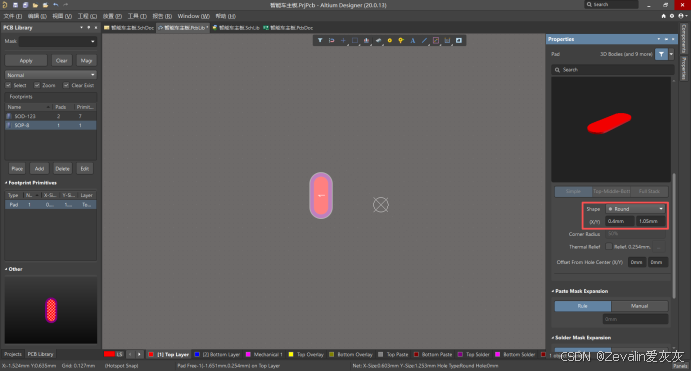Open the first menu in the menu bar
Screen dimensions: 692x371
[x=12, y=16]
